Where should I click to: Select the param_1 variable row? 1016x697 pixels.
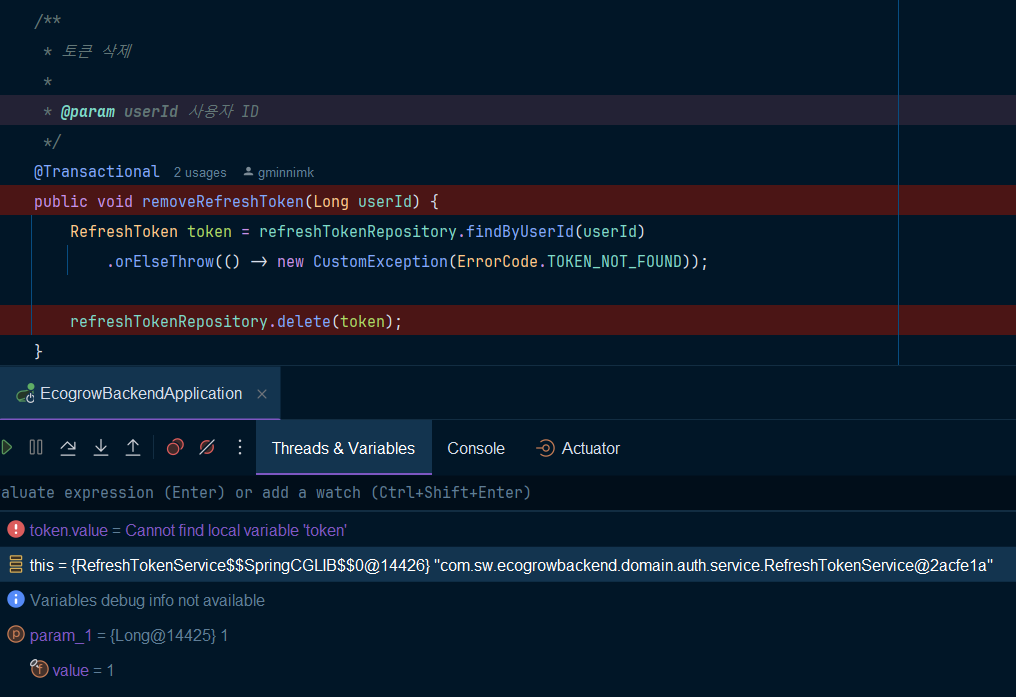coord(508,635)
